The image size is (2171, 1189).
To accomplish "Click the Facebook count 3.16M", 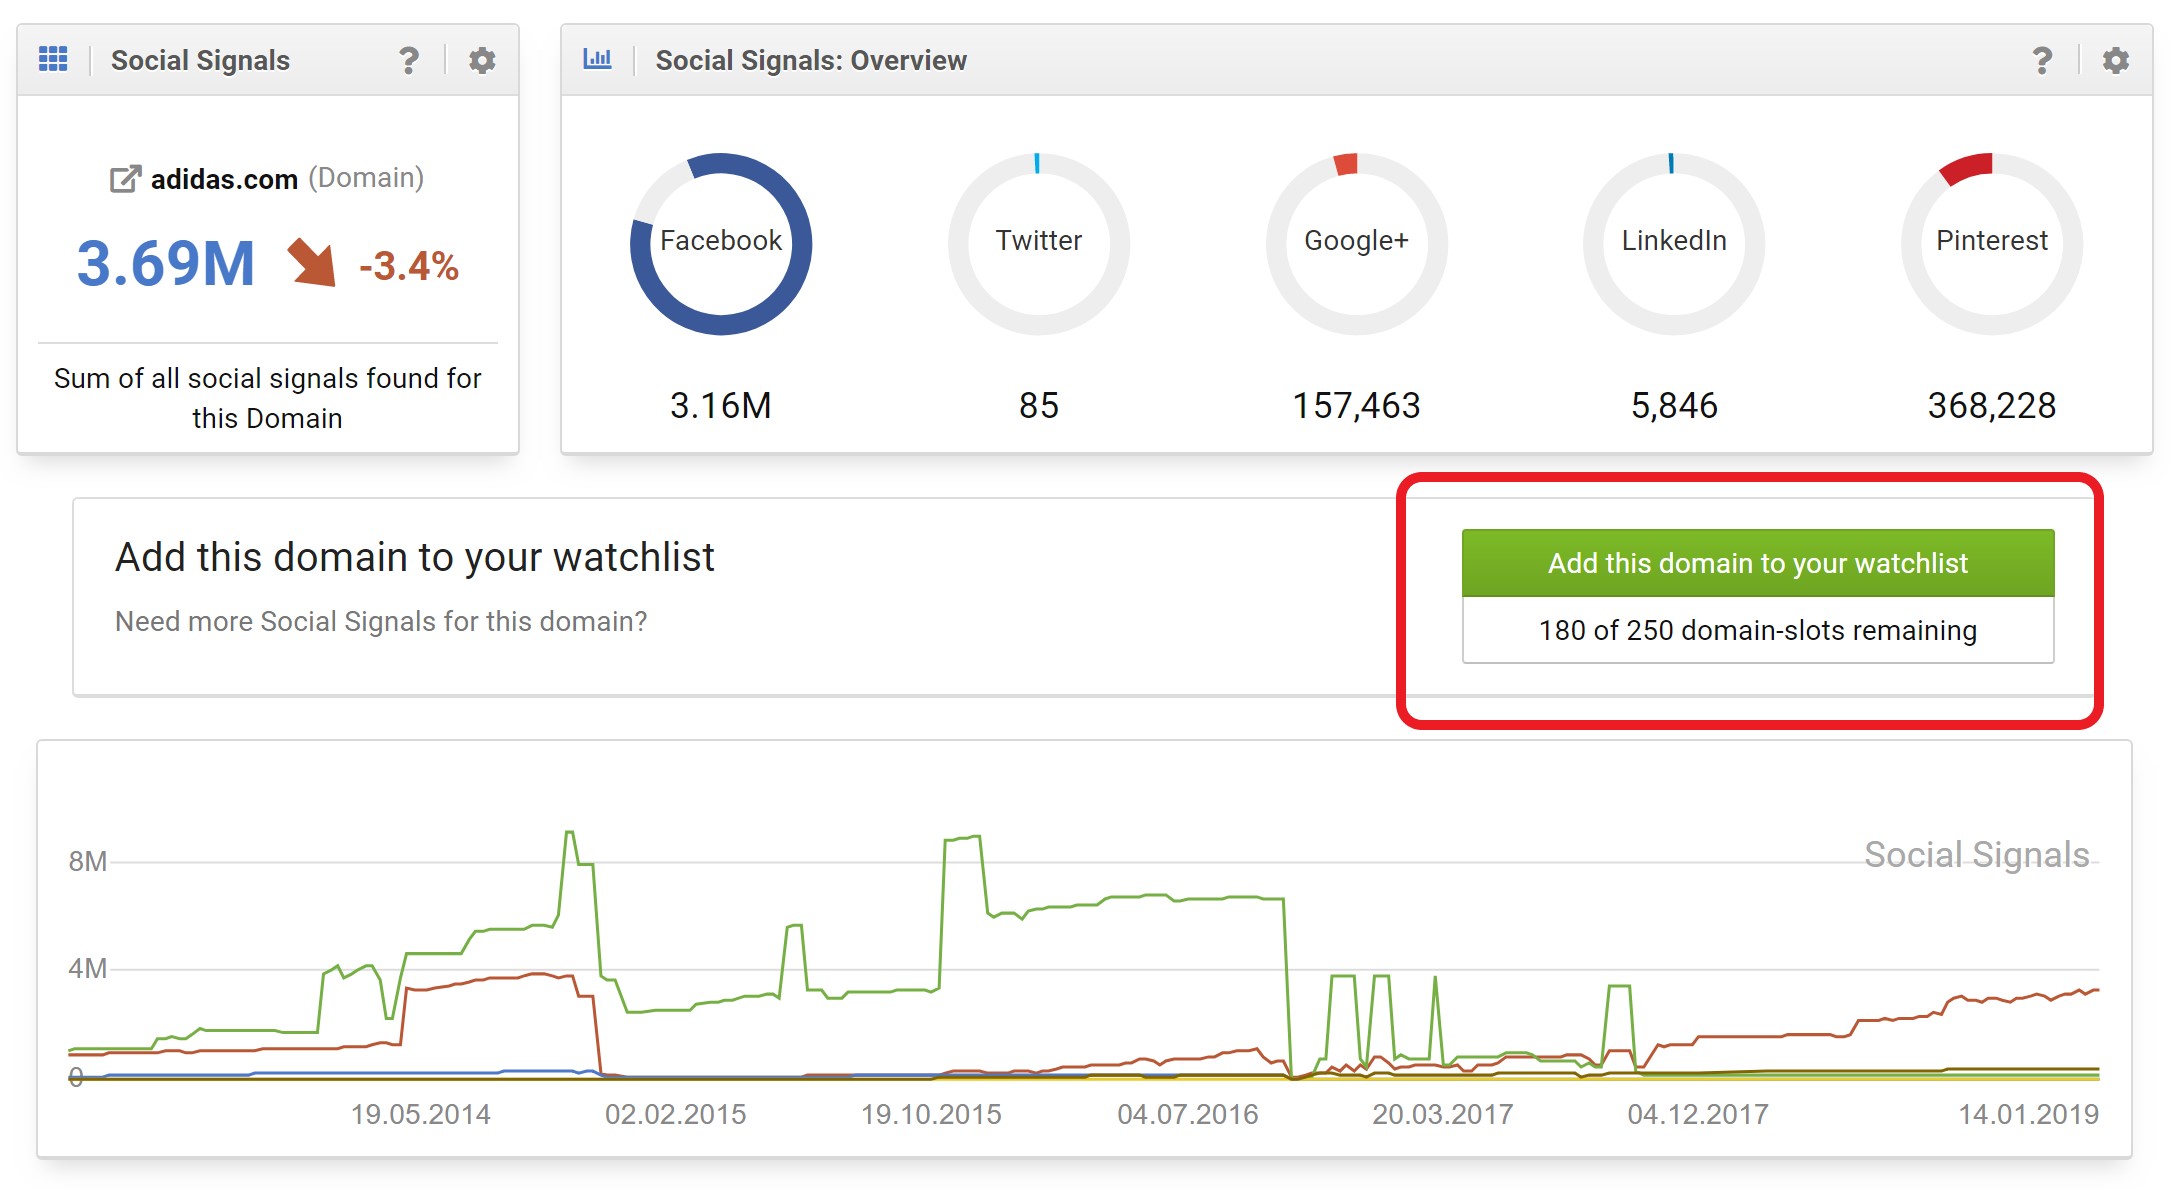I will click(x=721, y=405).
